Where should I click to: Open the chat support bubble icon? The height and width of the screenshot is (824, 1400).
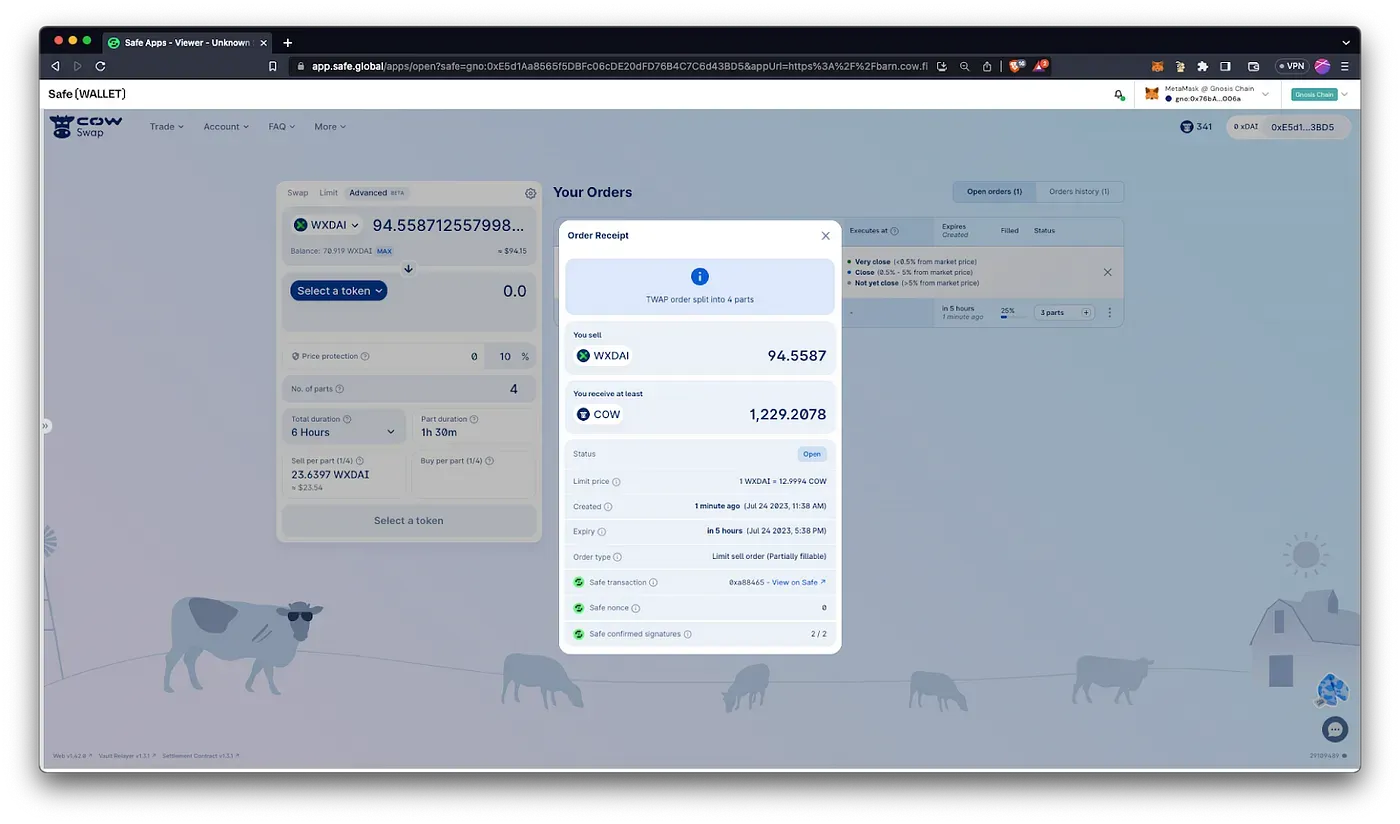click(x=1334, y=729)
